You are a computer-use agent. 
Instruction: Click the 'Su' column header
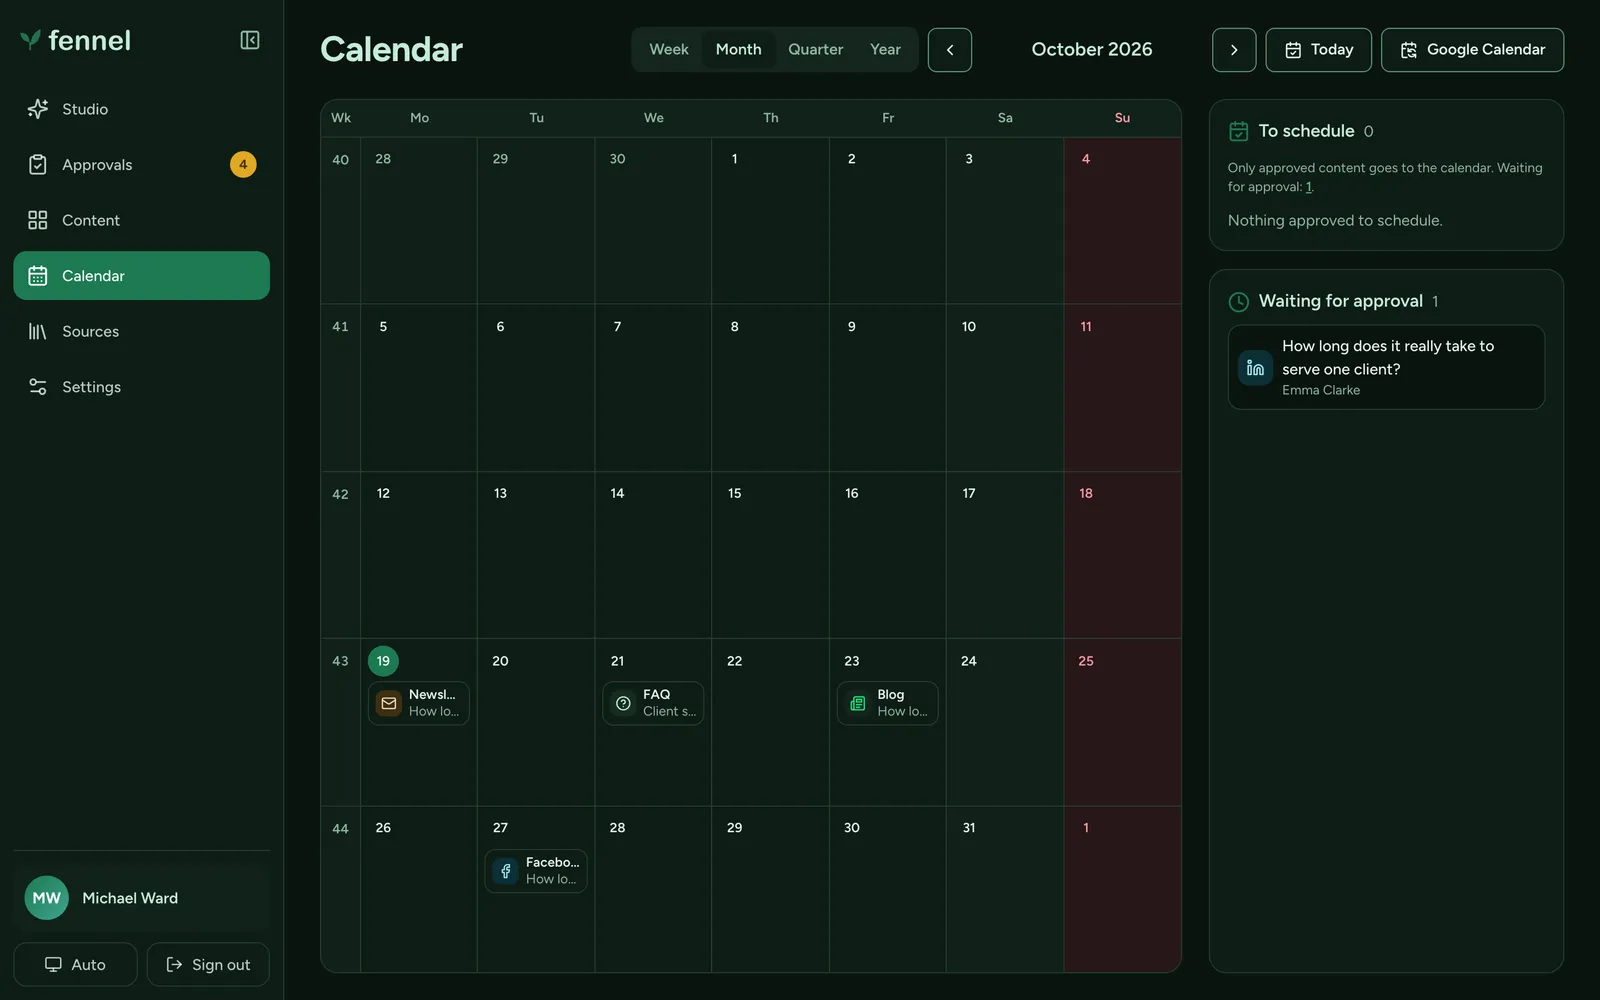click(x=1122, y=118)
